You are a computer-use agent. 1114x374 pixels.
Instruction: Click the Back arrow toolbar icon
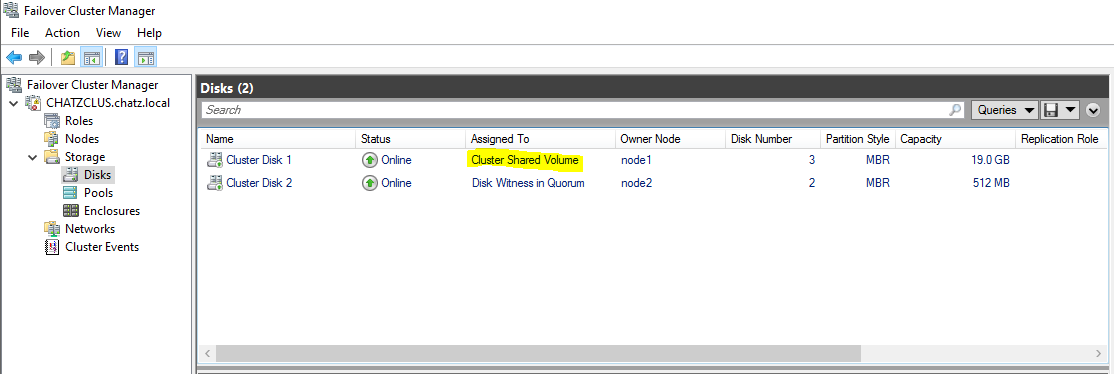click(x=13, y=57)
